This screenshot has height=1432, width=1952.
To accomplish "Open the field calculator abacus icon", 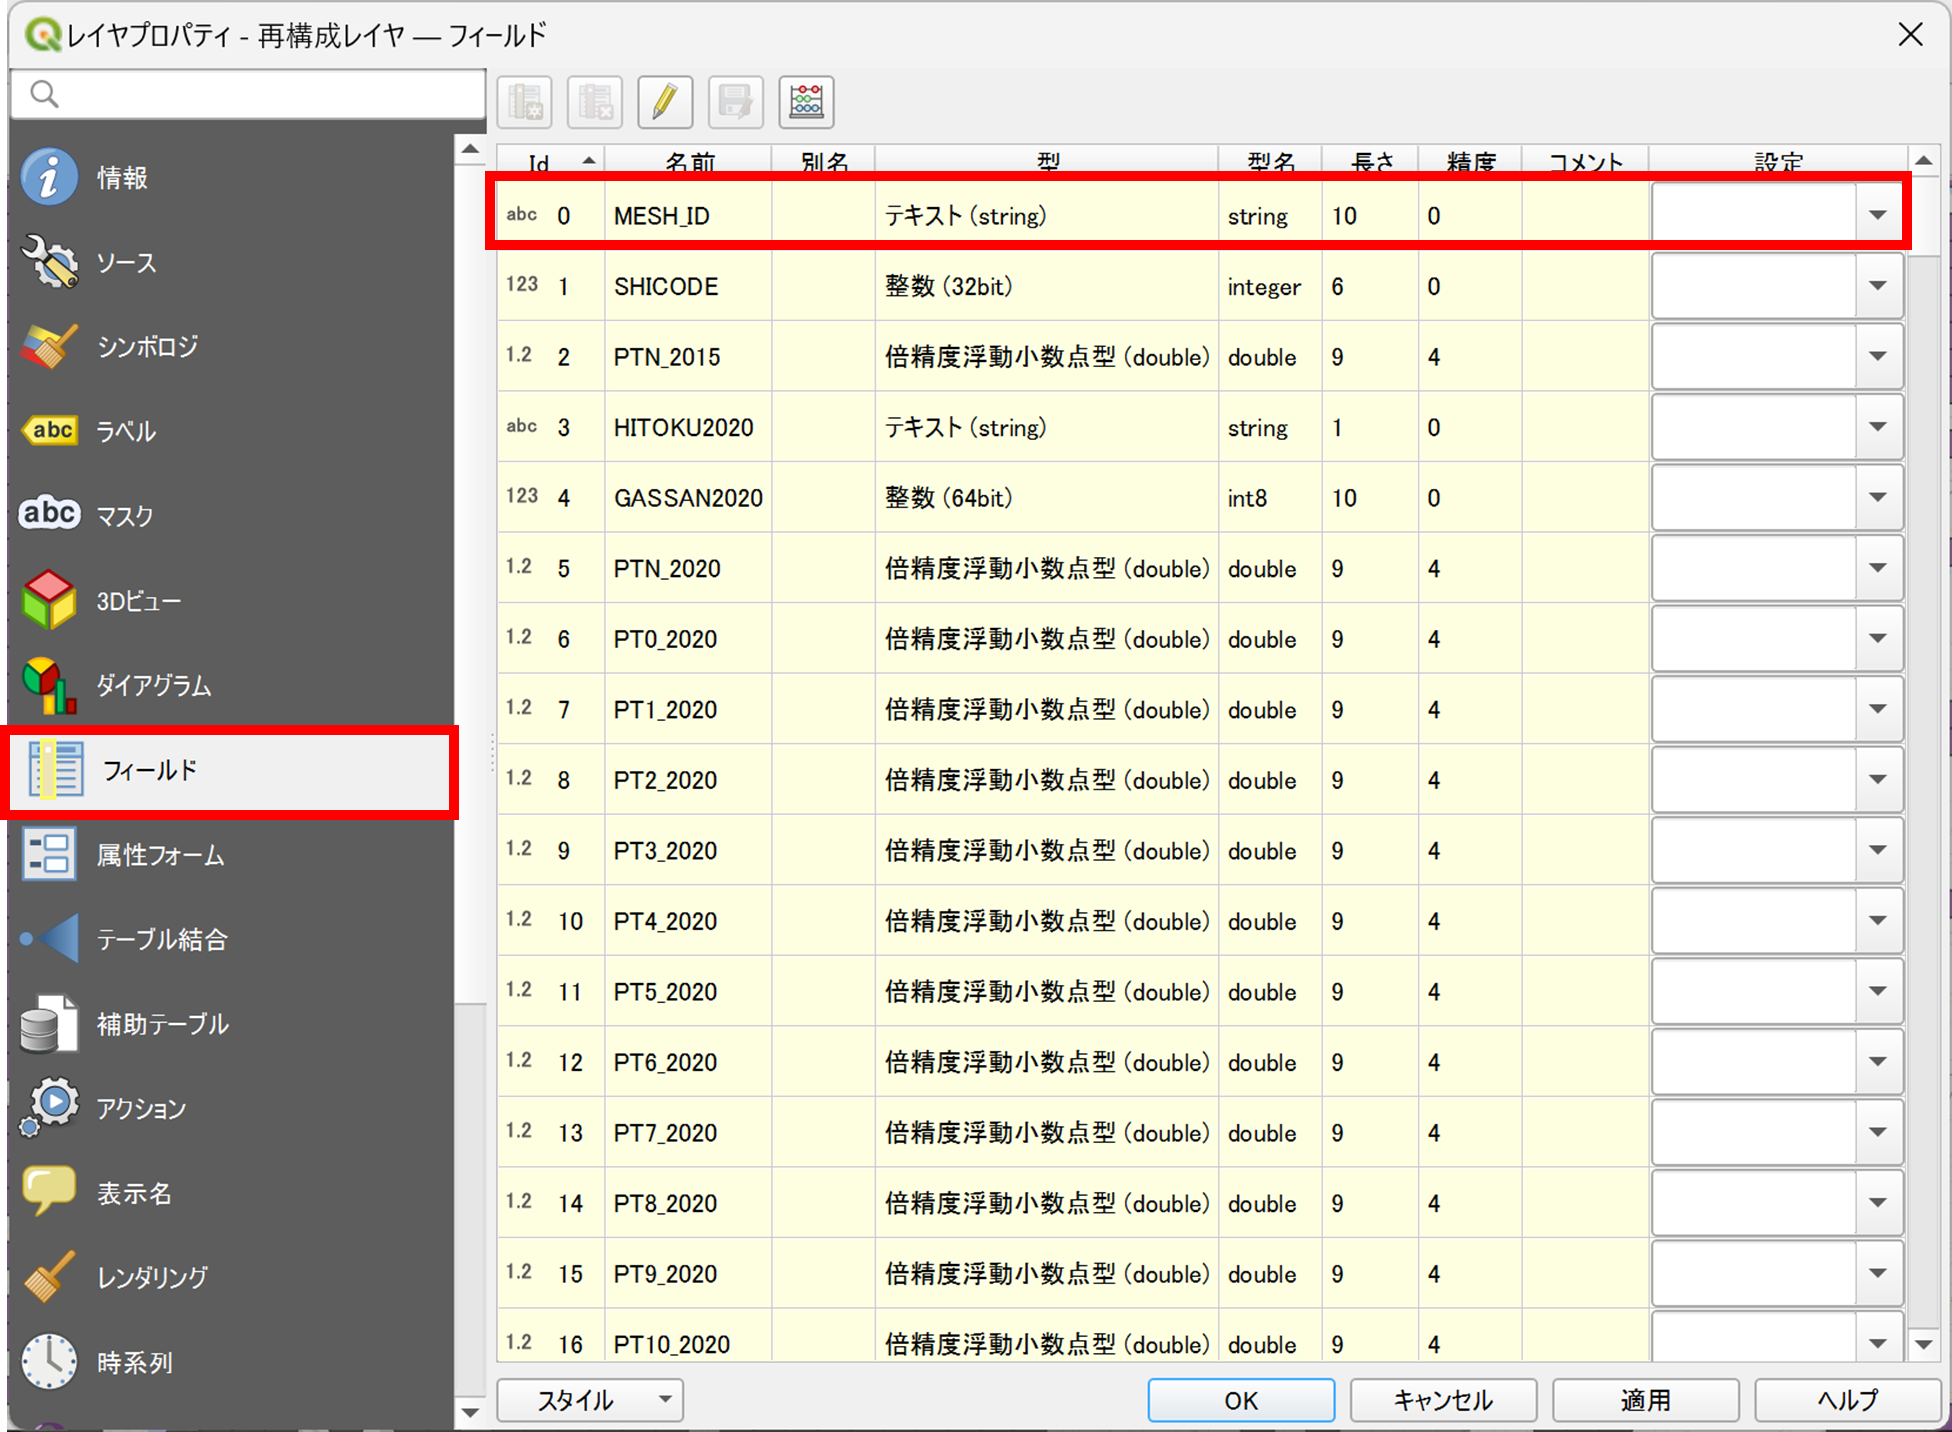I will [x=806, y=102].
